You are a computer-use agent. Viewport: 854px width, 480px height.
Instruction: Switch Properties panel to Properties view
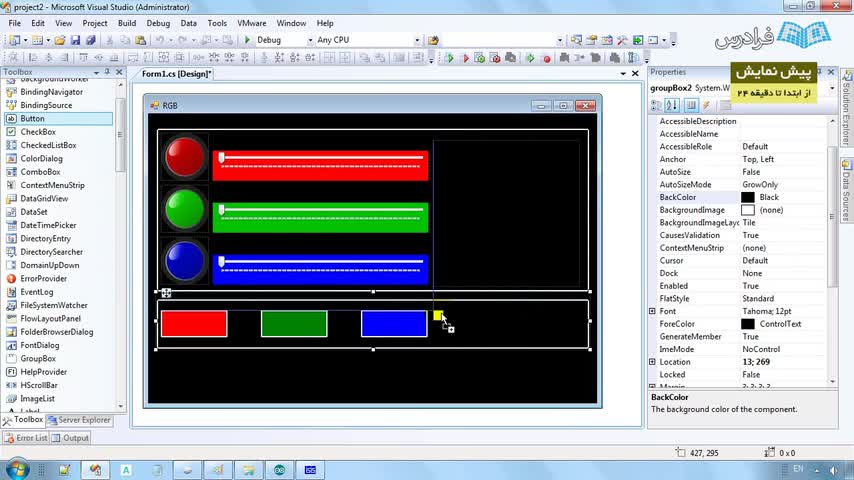coord(691,105)
